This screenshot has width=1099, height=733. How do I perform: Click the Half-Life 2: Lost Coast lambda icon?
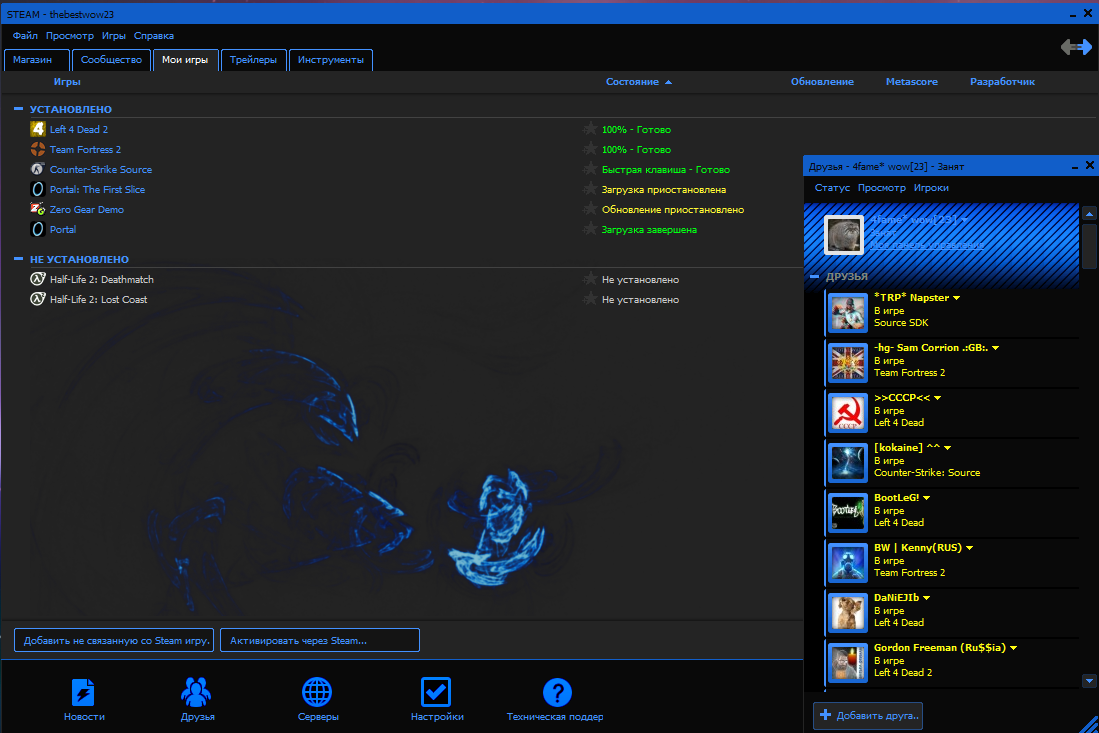[x=38, y=299]
